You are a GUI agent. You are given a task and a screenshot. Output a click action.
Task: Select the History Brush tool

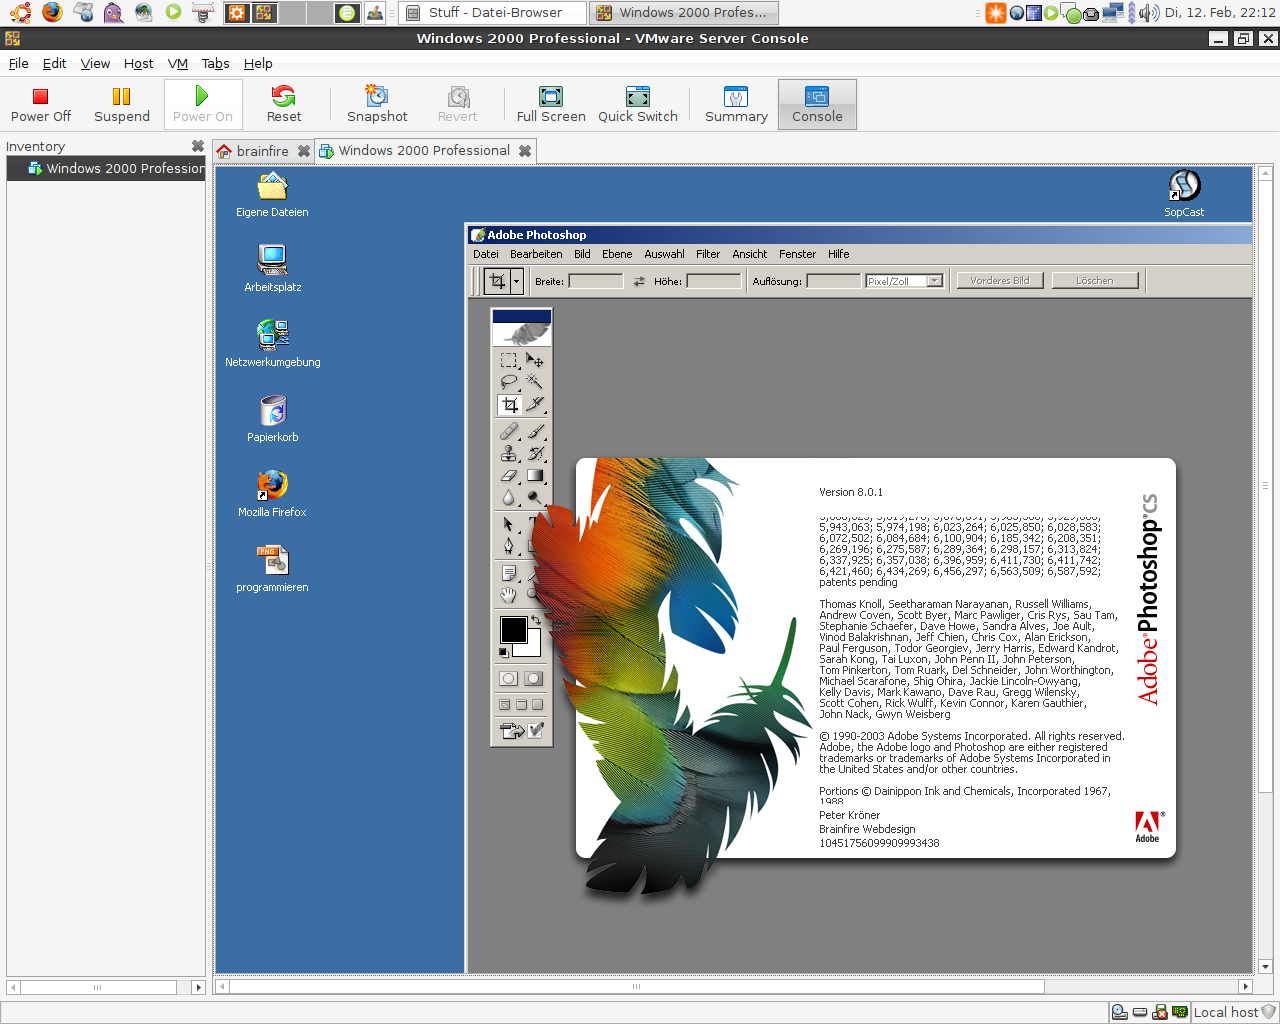(x=535, y=454)
